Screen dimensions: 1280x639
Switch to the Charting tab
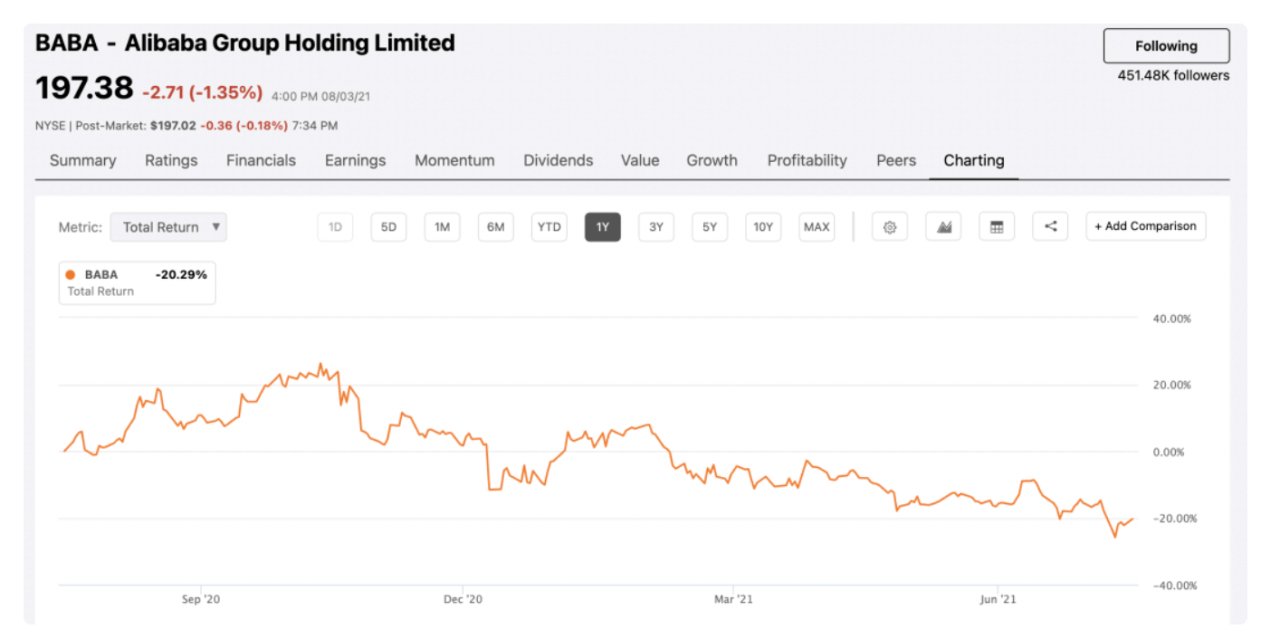[x=974, y=160]
